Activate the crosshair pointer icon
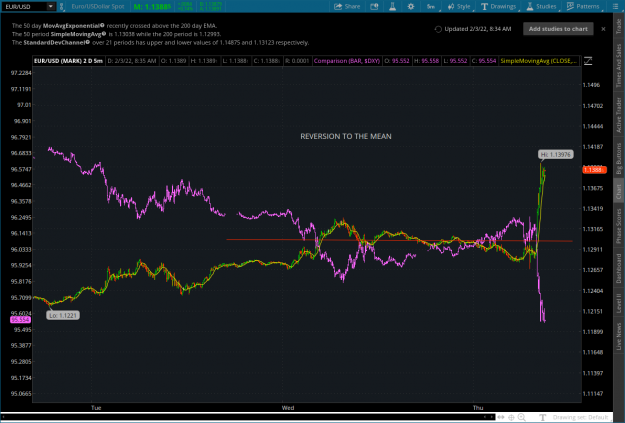Screen dimensions: 625x423 pyautogui.click(x=511, y=417)
